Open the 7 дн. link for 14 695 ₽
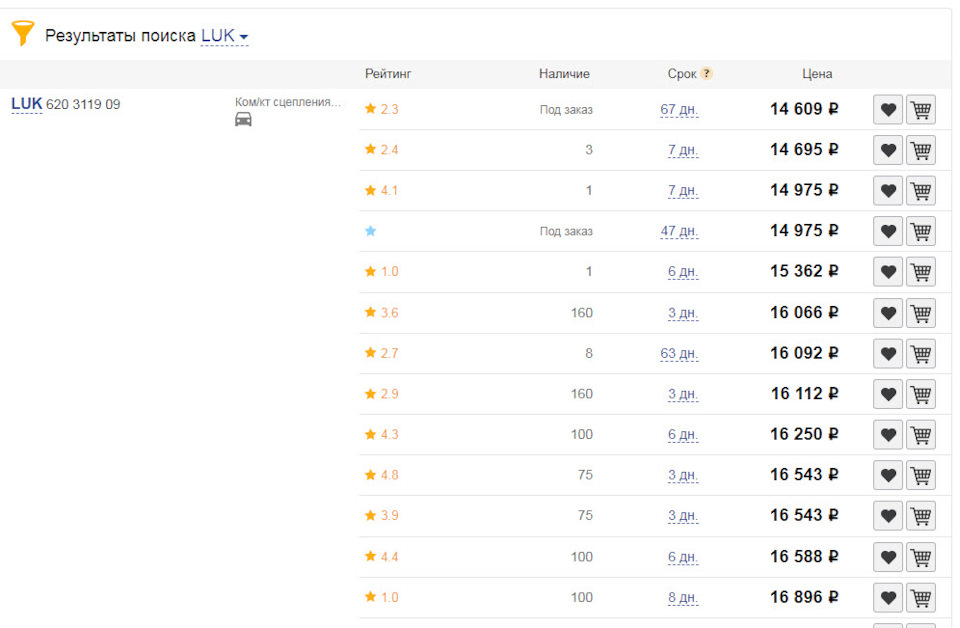Image resolution: width=960 pixels, height=628 pixels. tap(683, 150)
